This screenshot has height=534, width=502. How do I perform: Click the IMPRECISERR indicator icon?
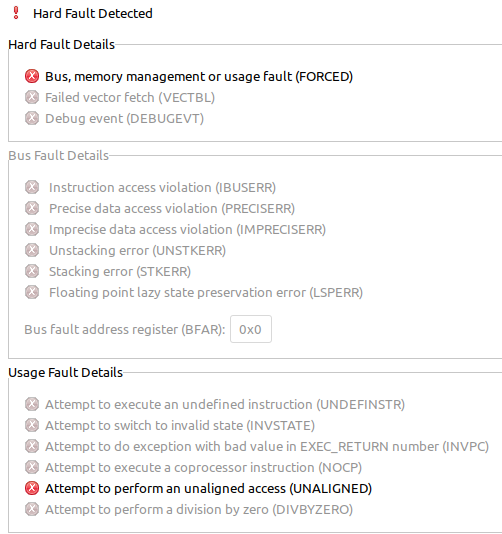pyautogui.click(x=32, y=229)
